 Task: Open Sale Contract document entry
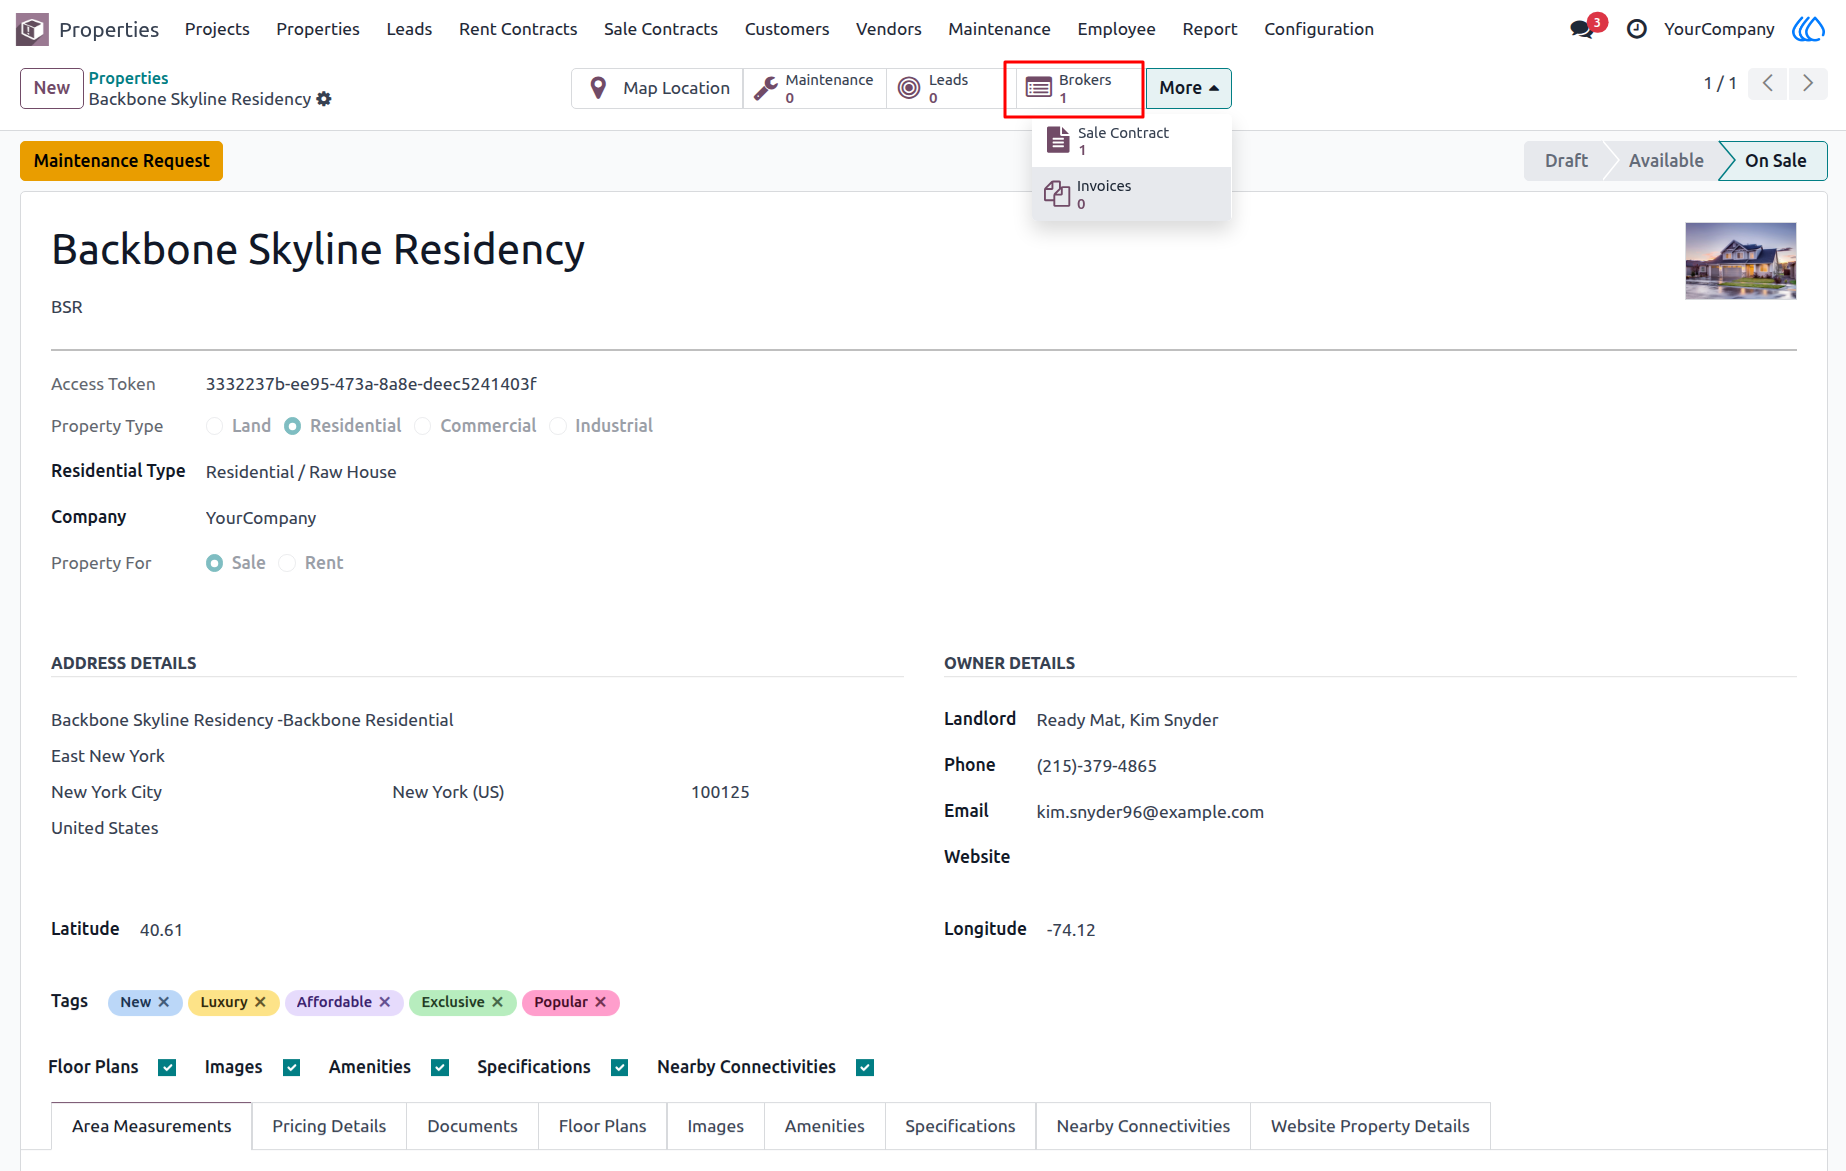coord(1131,141)
